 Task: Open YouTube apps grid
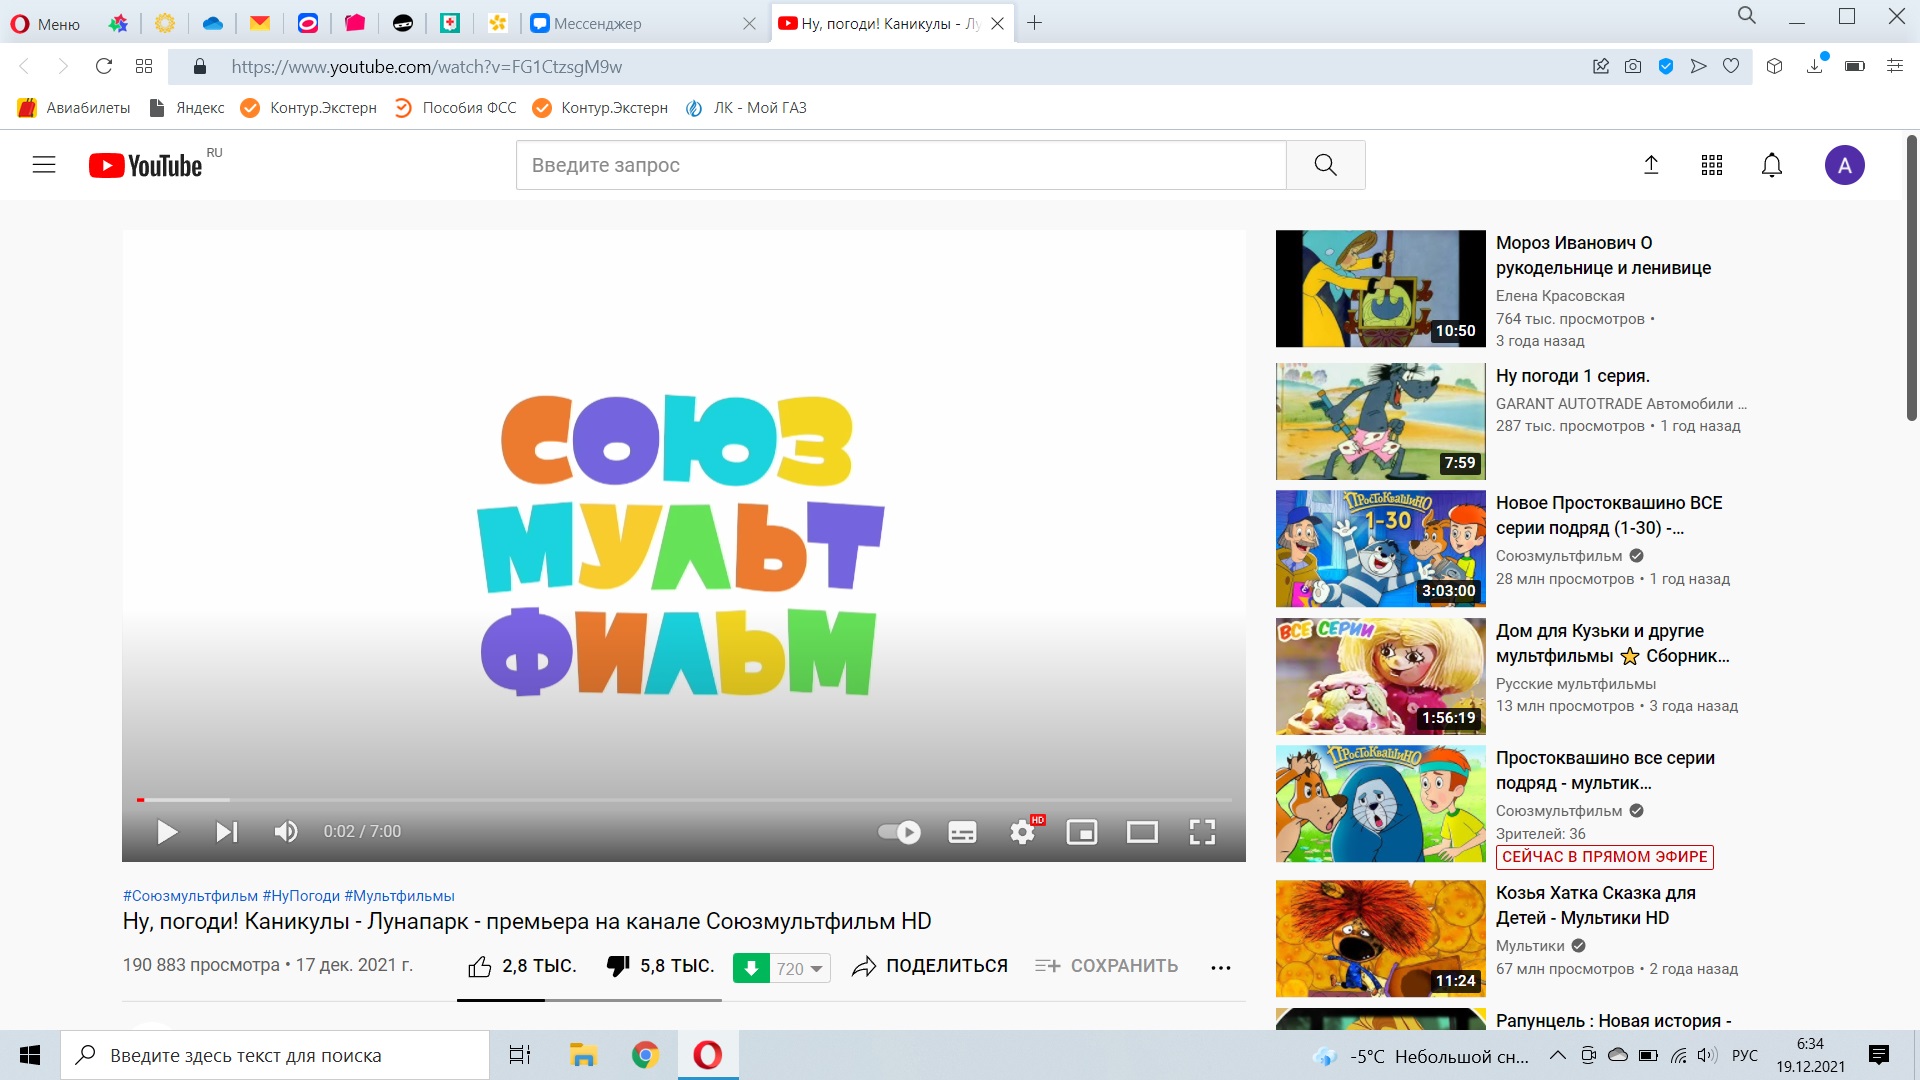pos(1712,165)
